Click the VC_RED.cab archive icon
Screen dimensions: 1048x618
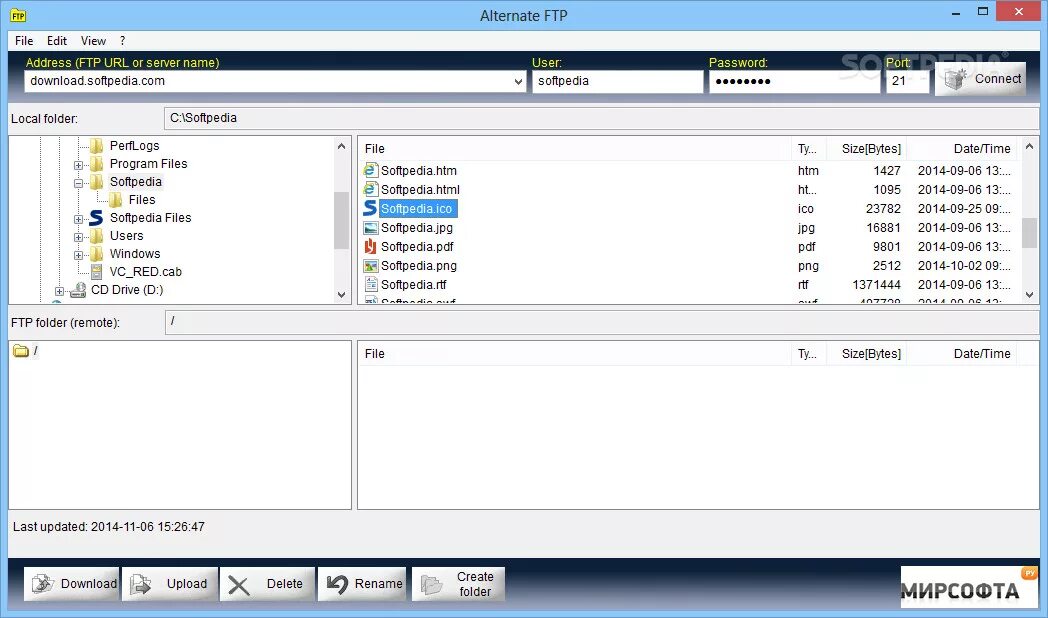coord(97,272)
